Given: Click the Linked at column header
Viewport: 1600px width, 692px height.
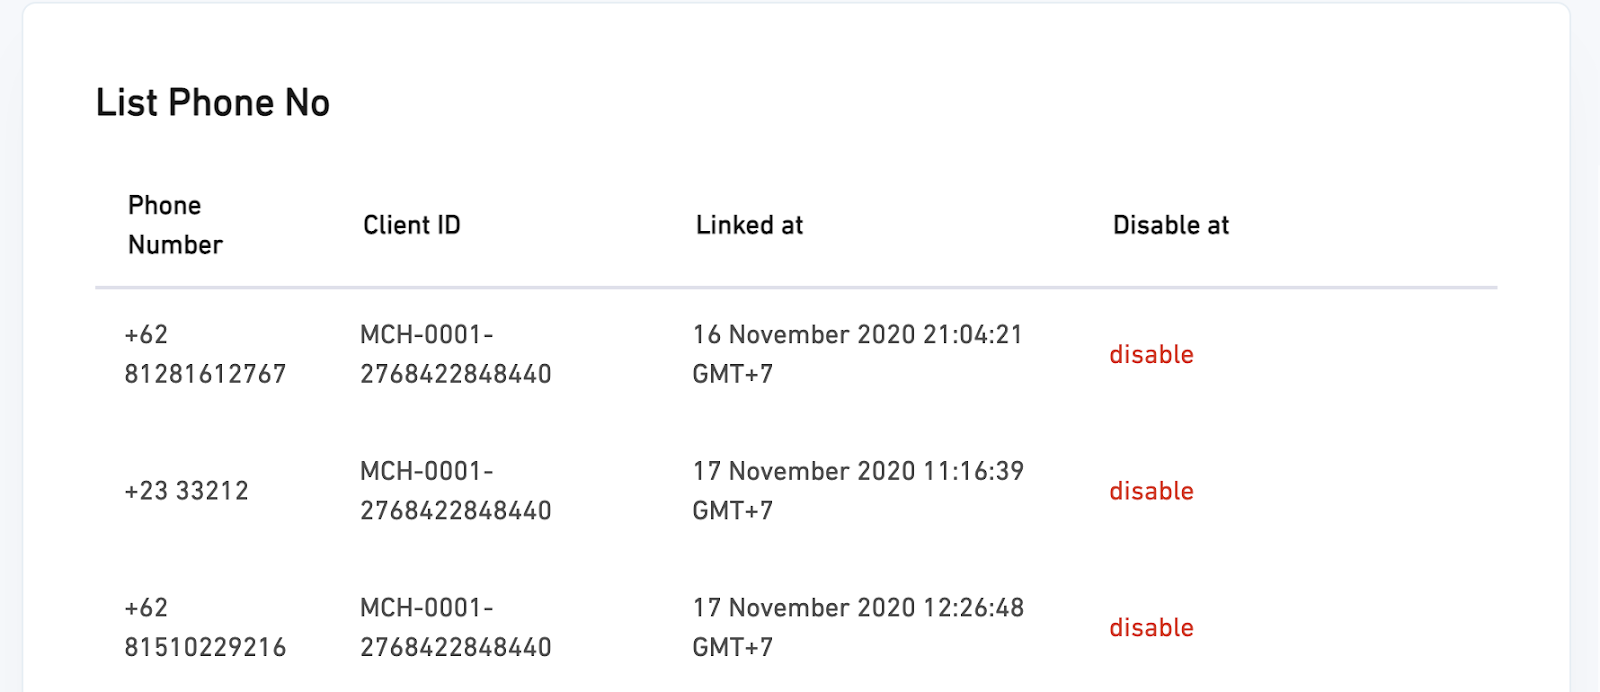Looking at the screenshot, I should click(750, 225).
